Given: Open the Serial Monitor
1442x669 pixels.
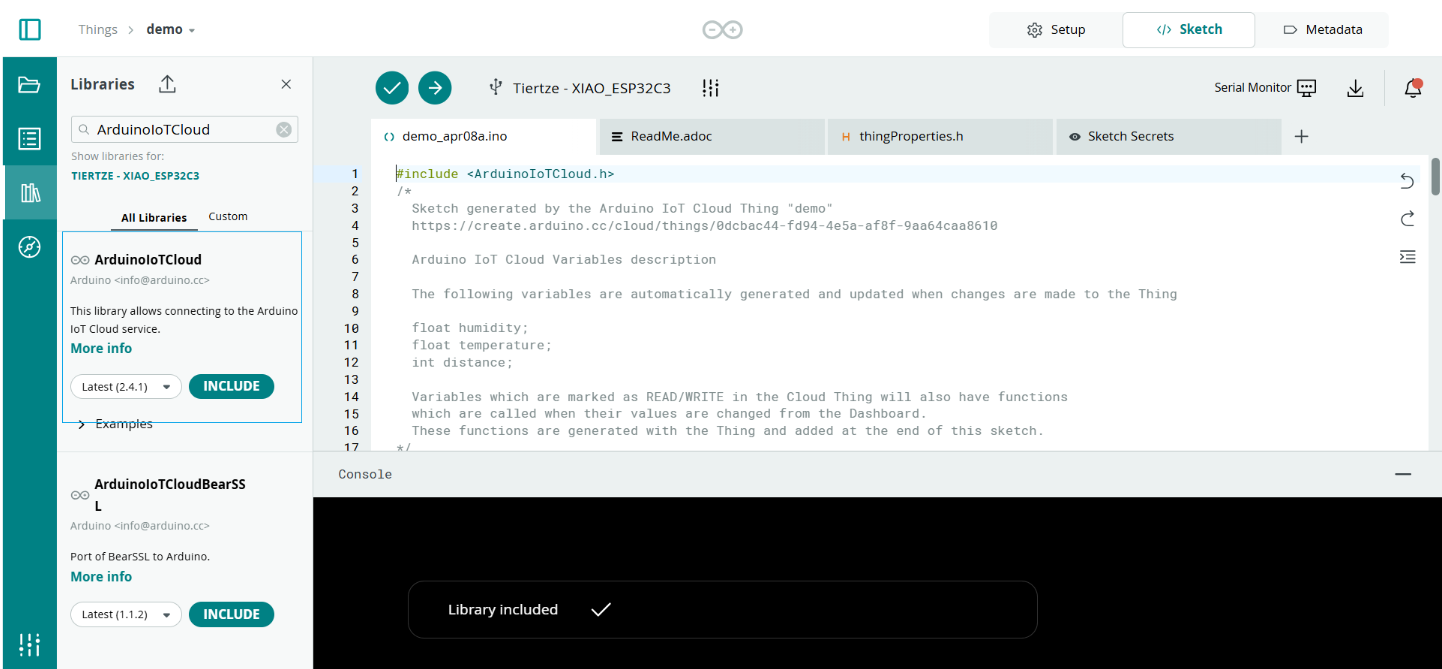Looking at the screenshot, I should click(x=1265, y=88).
